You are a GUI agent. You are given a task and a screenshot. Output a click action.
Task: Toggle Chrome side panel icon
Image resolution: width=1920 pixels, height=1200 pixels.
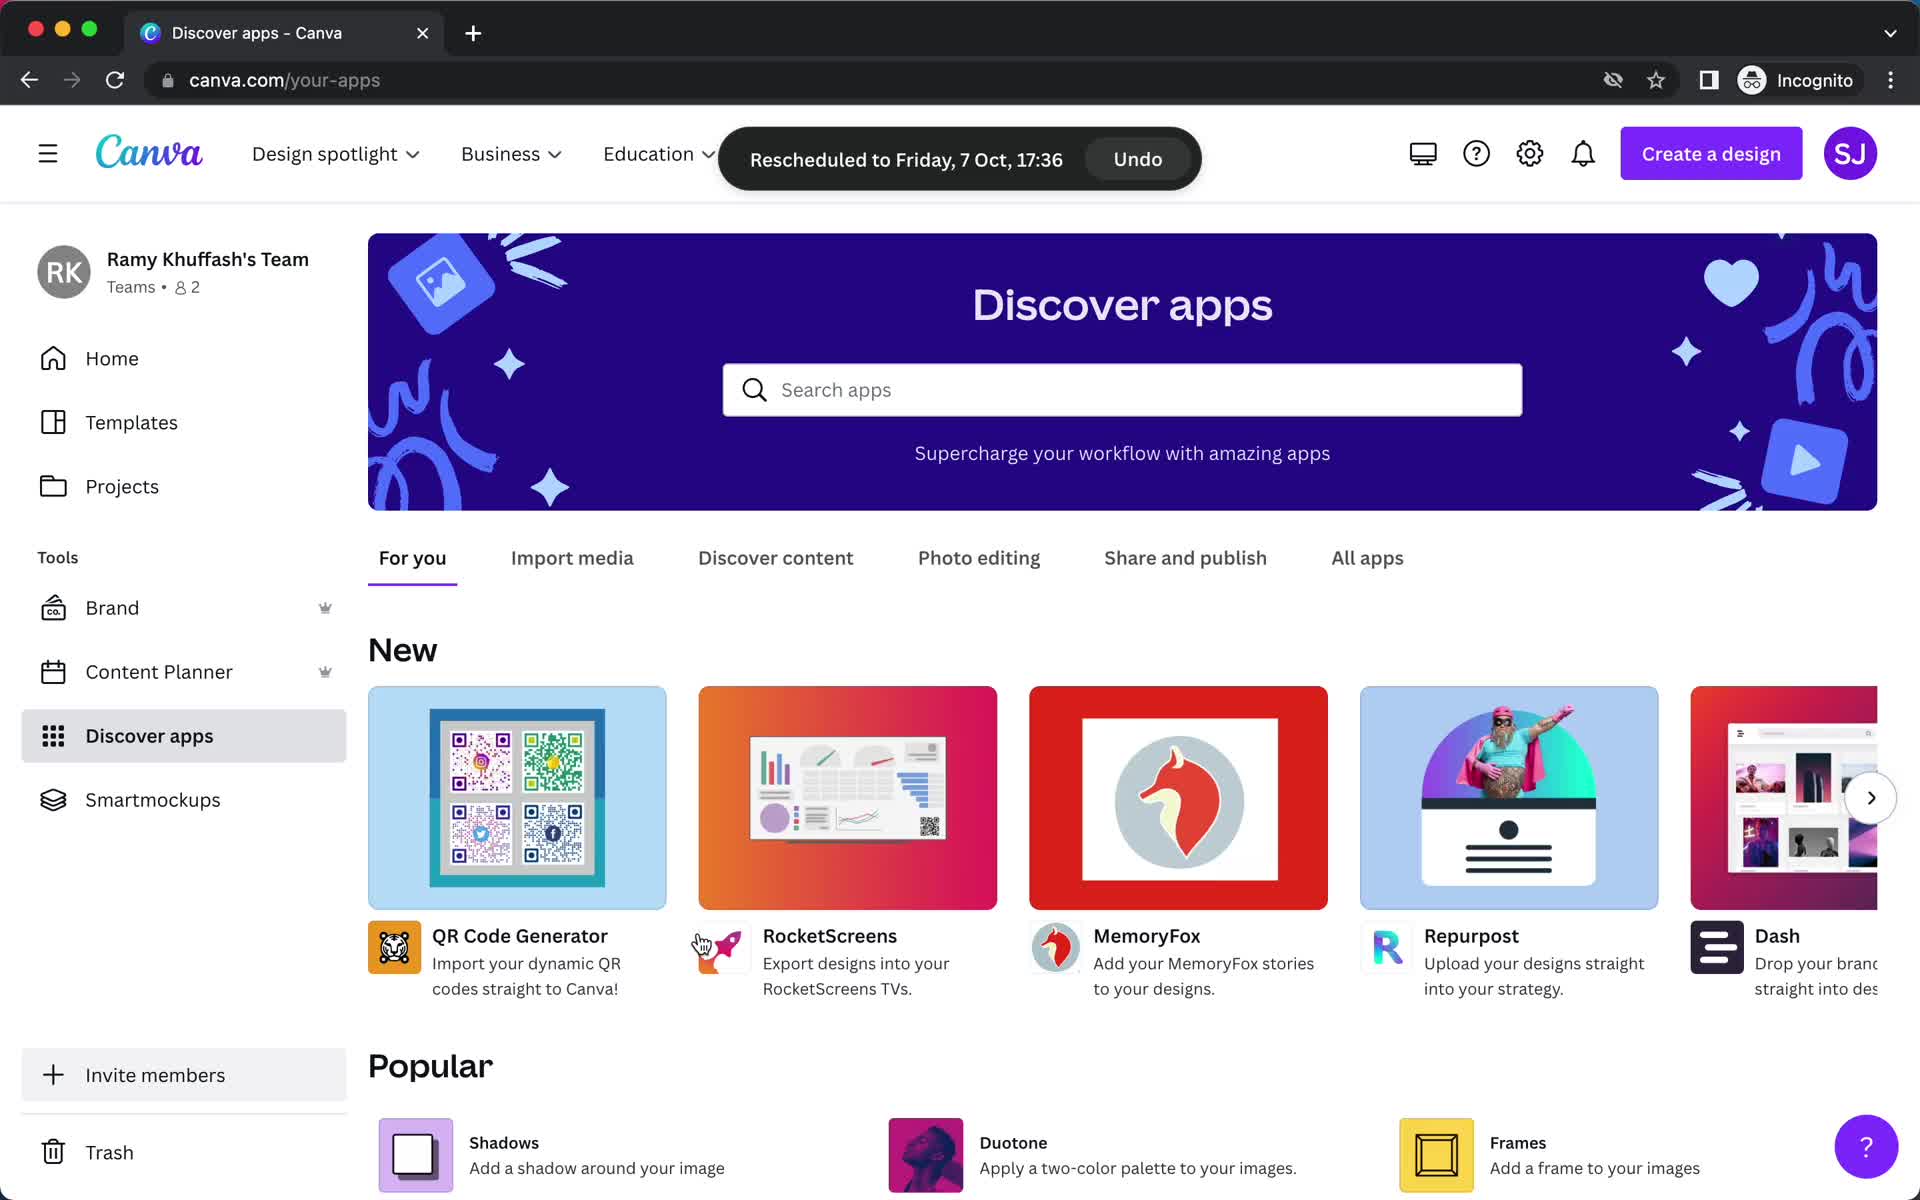coord(1709,80)
